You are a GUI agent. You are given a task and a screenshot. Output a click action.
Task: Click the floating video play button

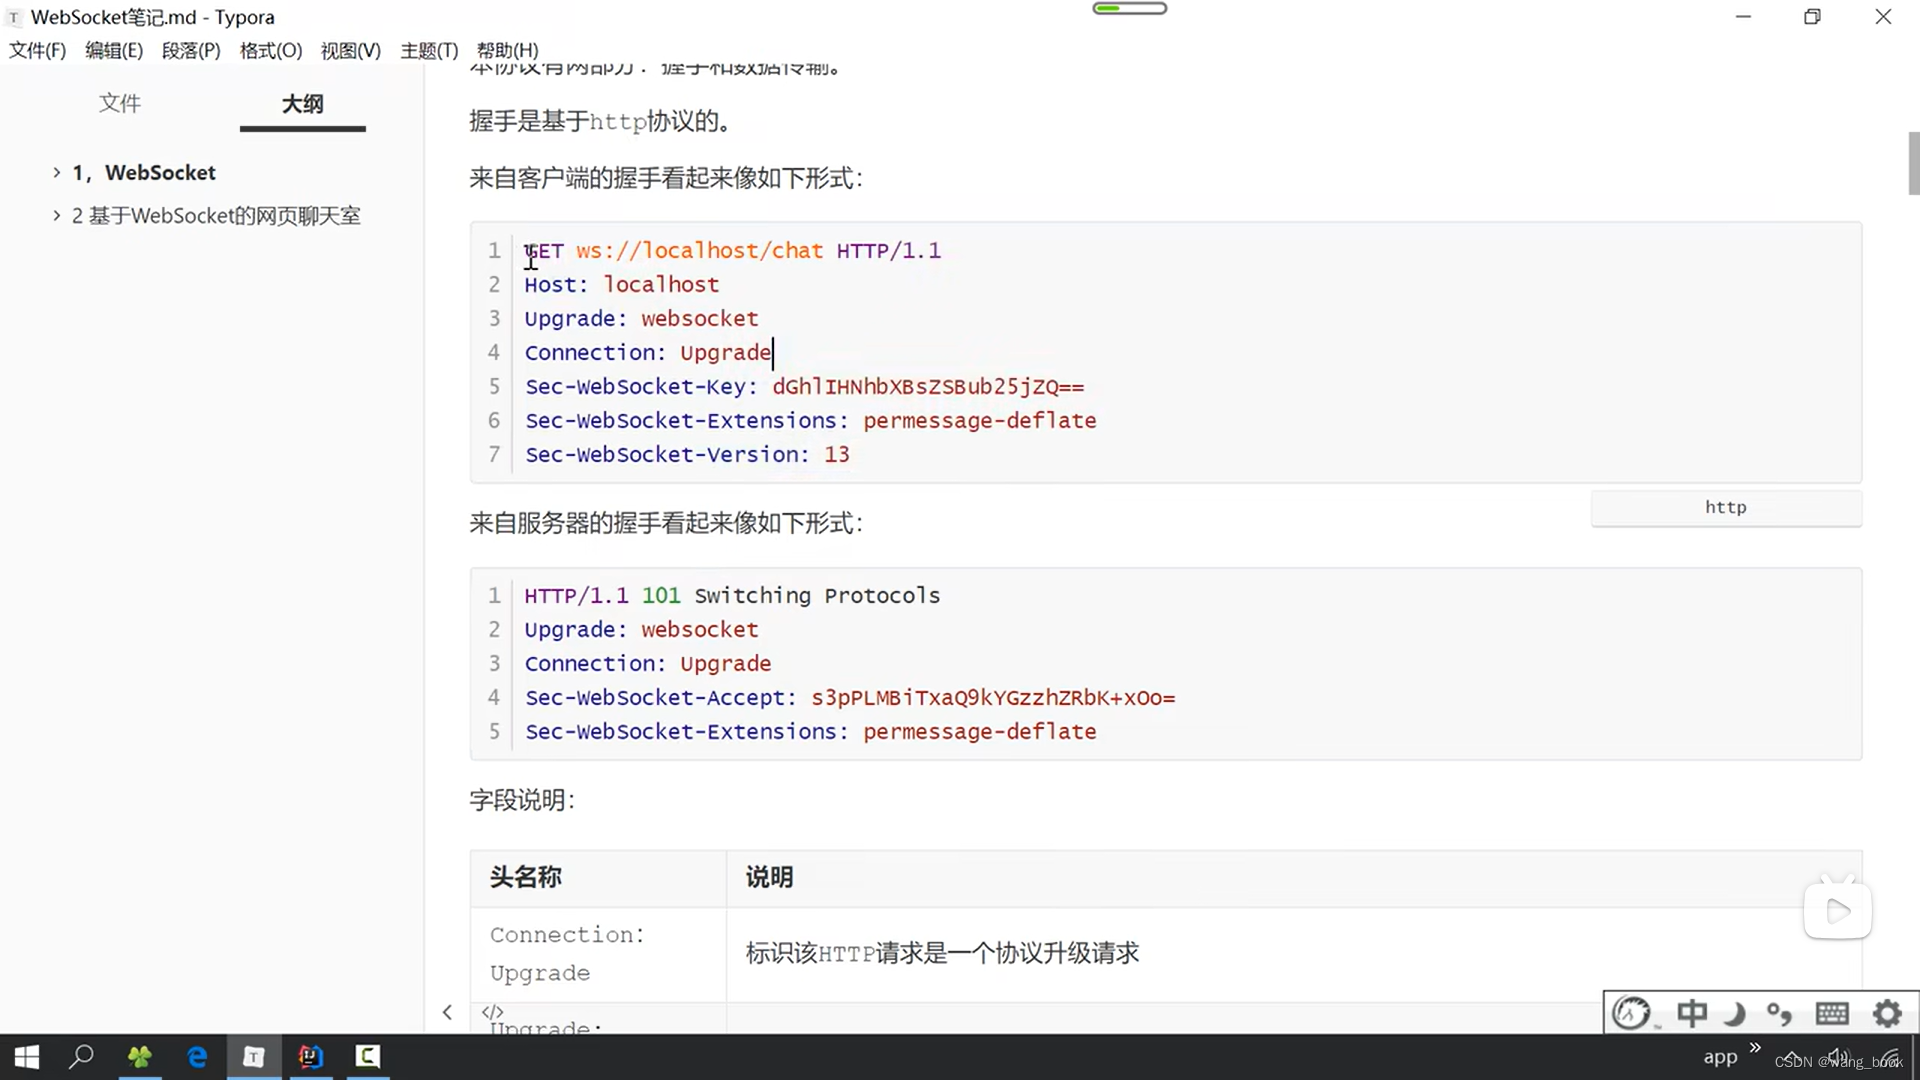(x=1838, y=911)
